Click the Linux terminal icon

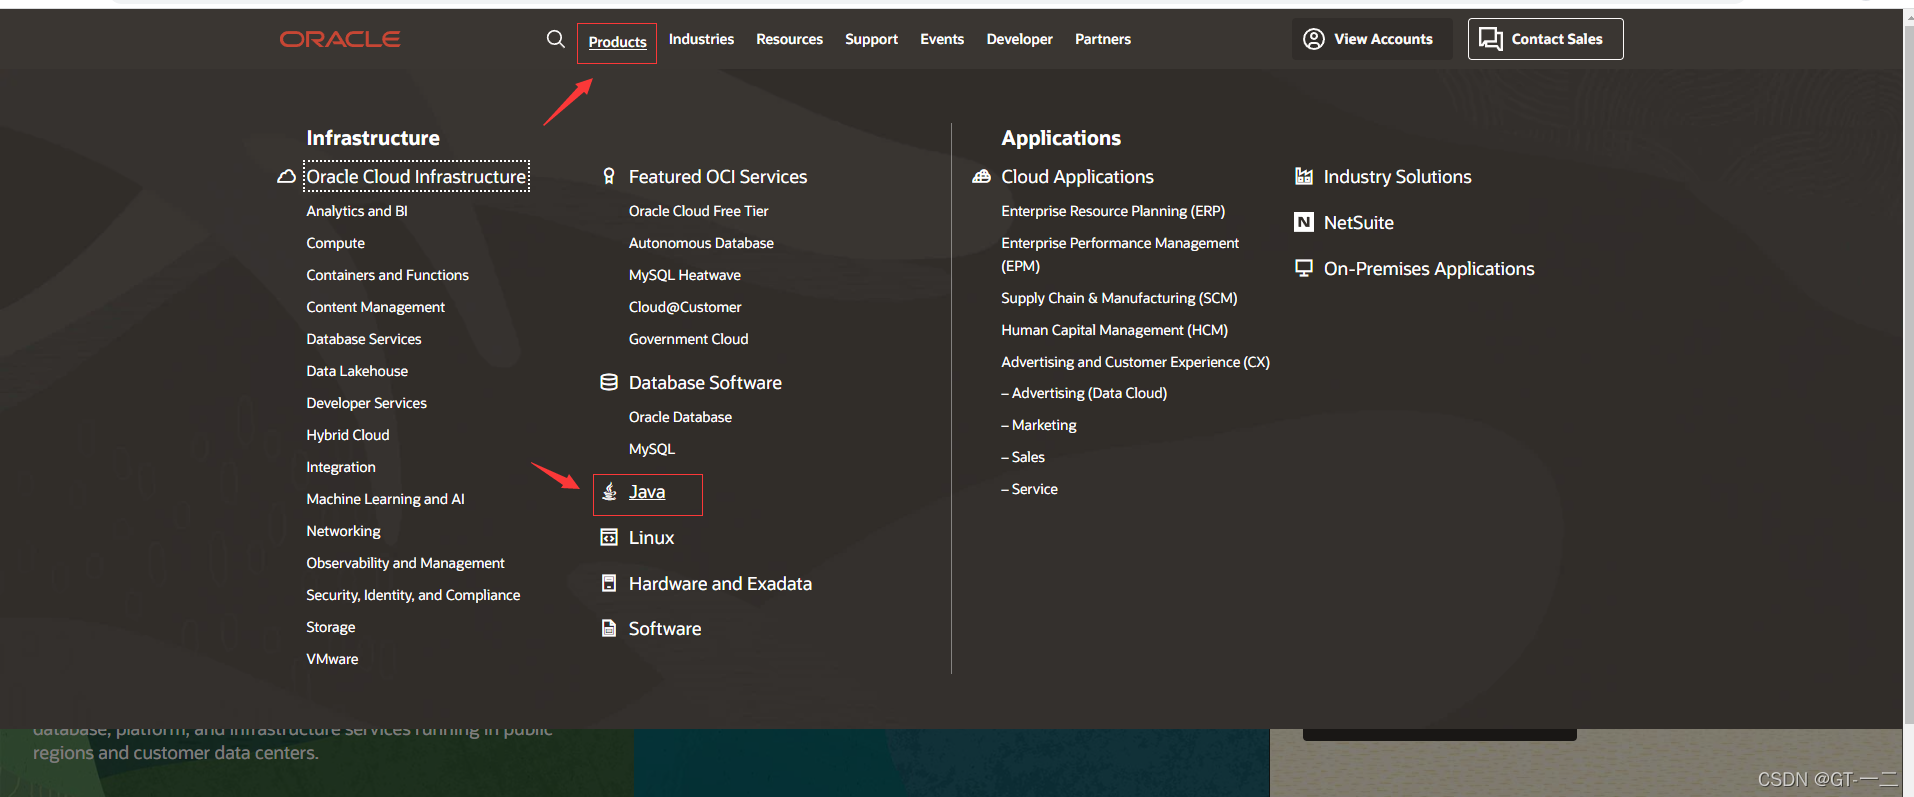pyautogui.click(x=609, y=537)
